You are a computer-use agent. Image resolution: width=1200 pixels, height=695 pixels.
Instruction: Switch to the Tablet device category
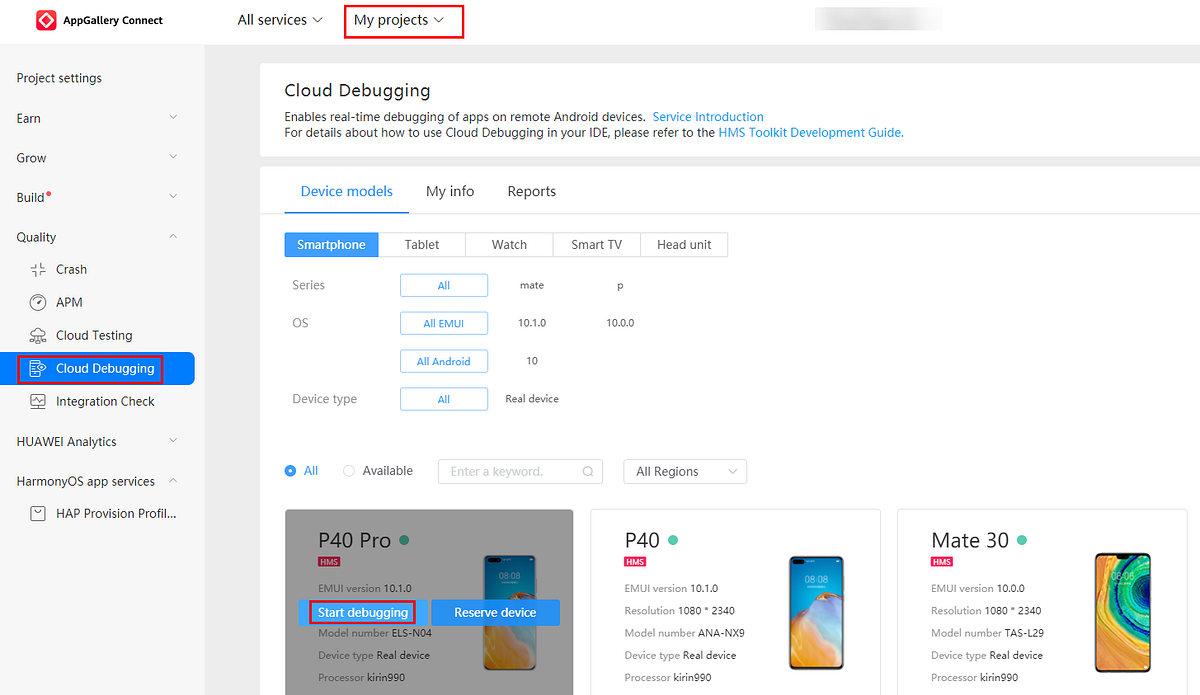pos(421,244)
